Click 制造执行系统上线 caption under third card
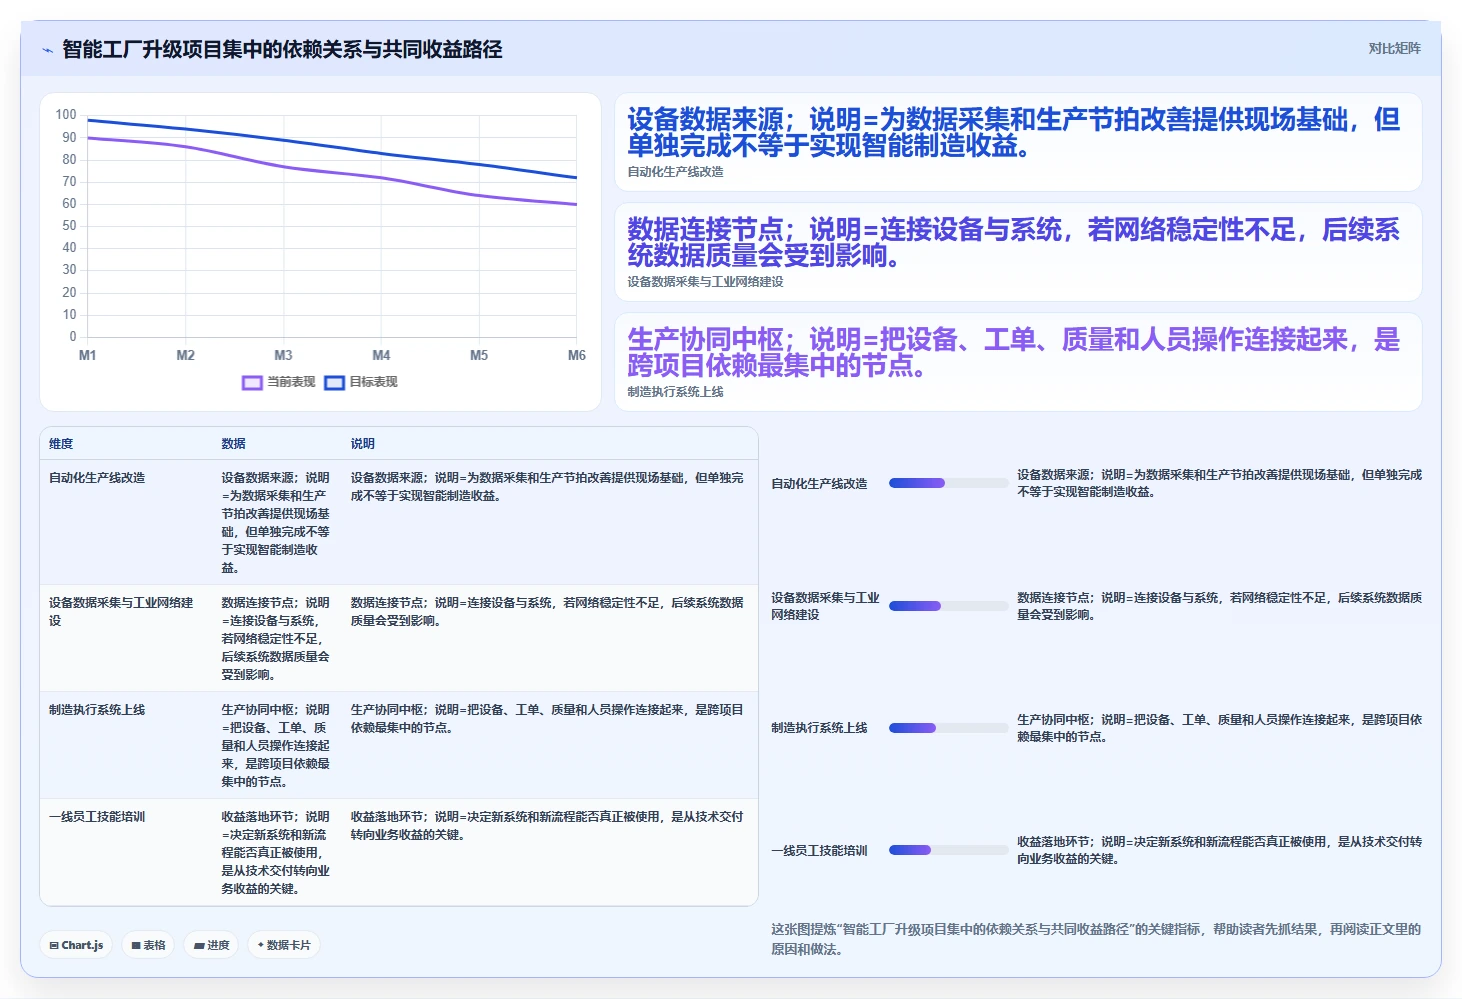The image size is (1462, 999). 676,392
